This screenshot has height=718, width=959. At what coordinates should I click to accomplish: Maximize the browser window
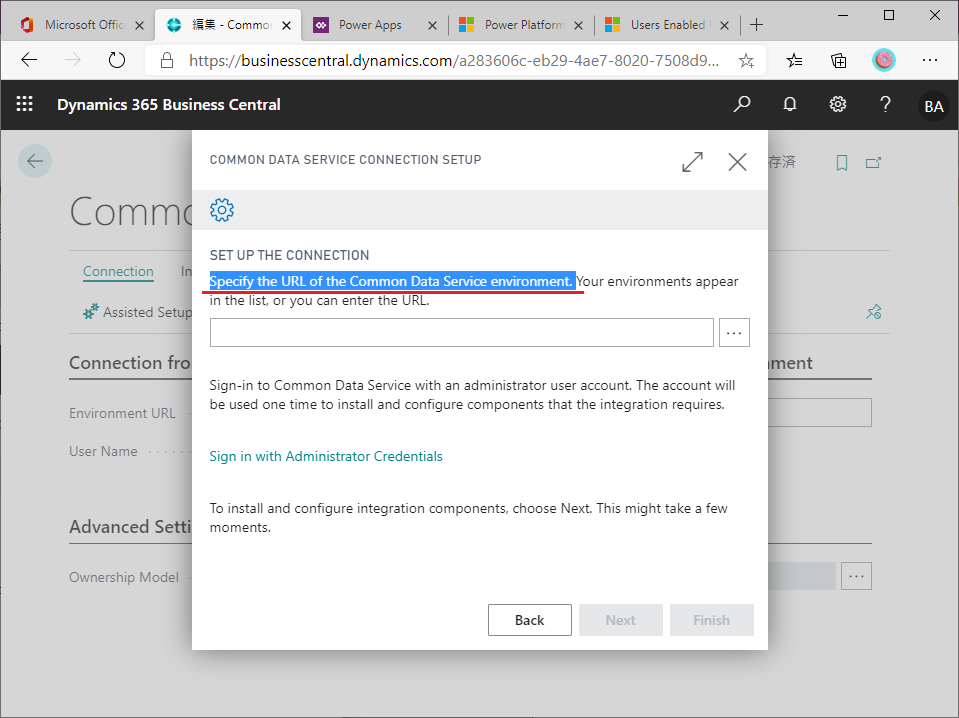(889, 15)
